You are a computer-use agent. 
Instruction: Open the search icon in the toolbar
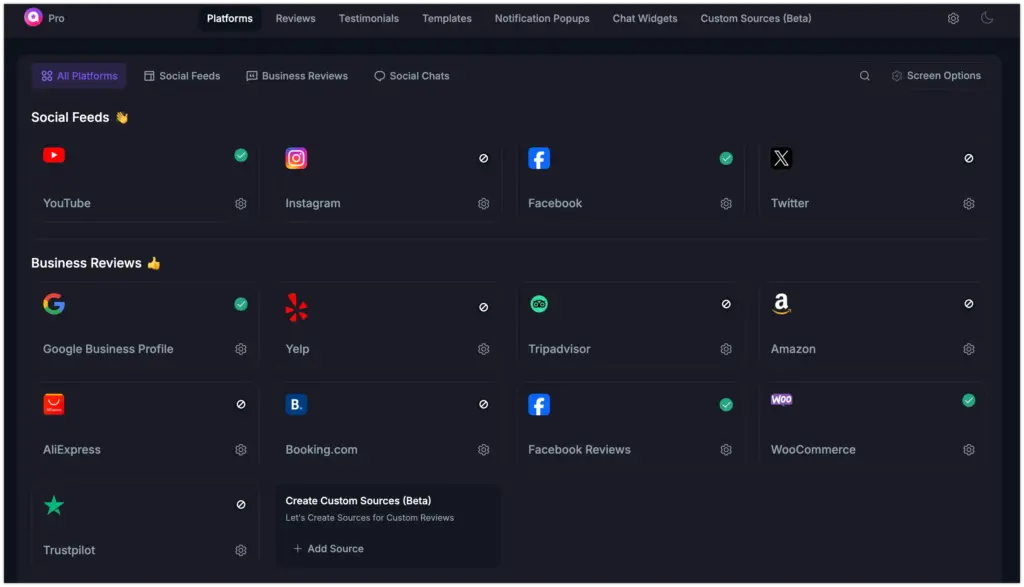point(864,75)
